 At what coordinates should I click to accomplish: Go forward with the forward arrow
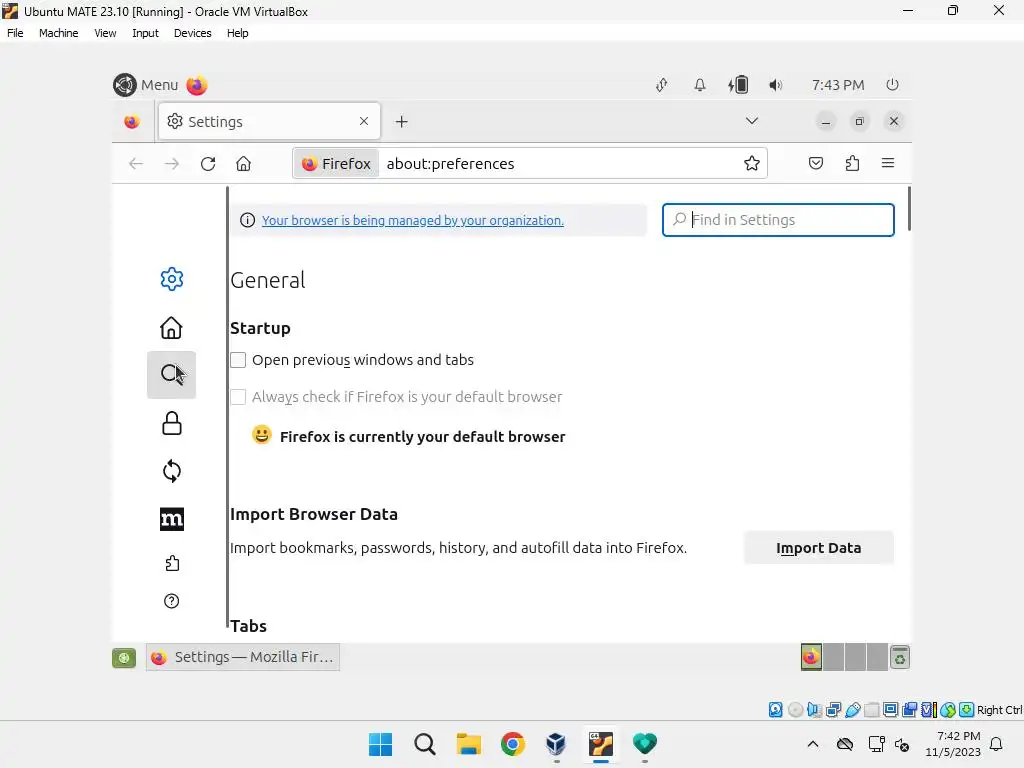coord(172,163)
